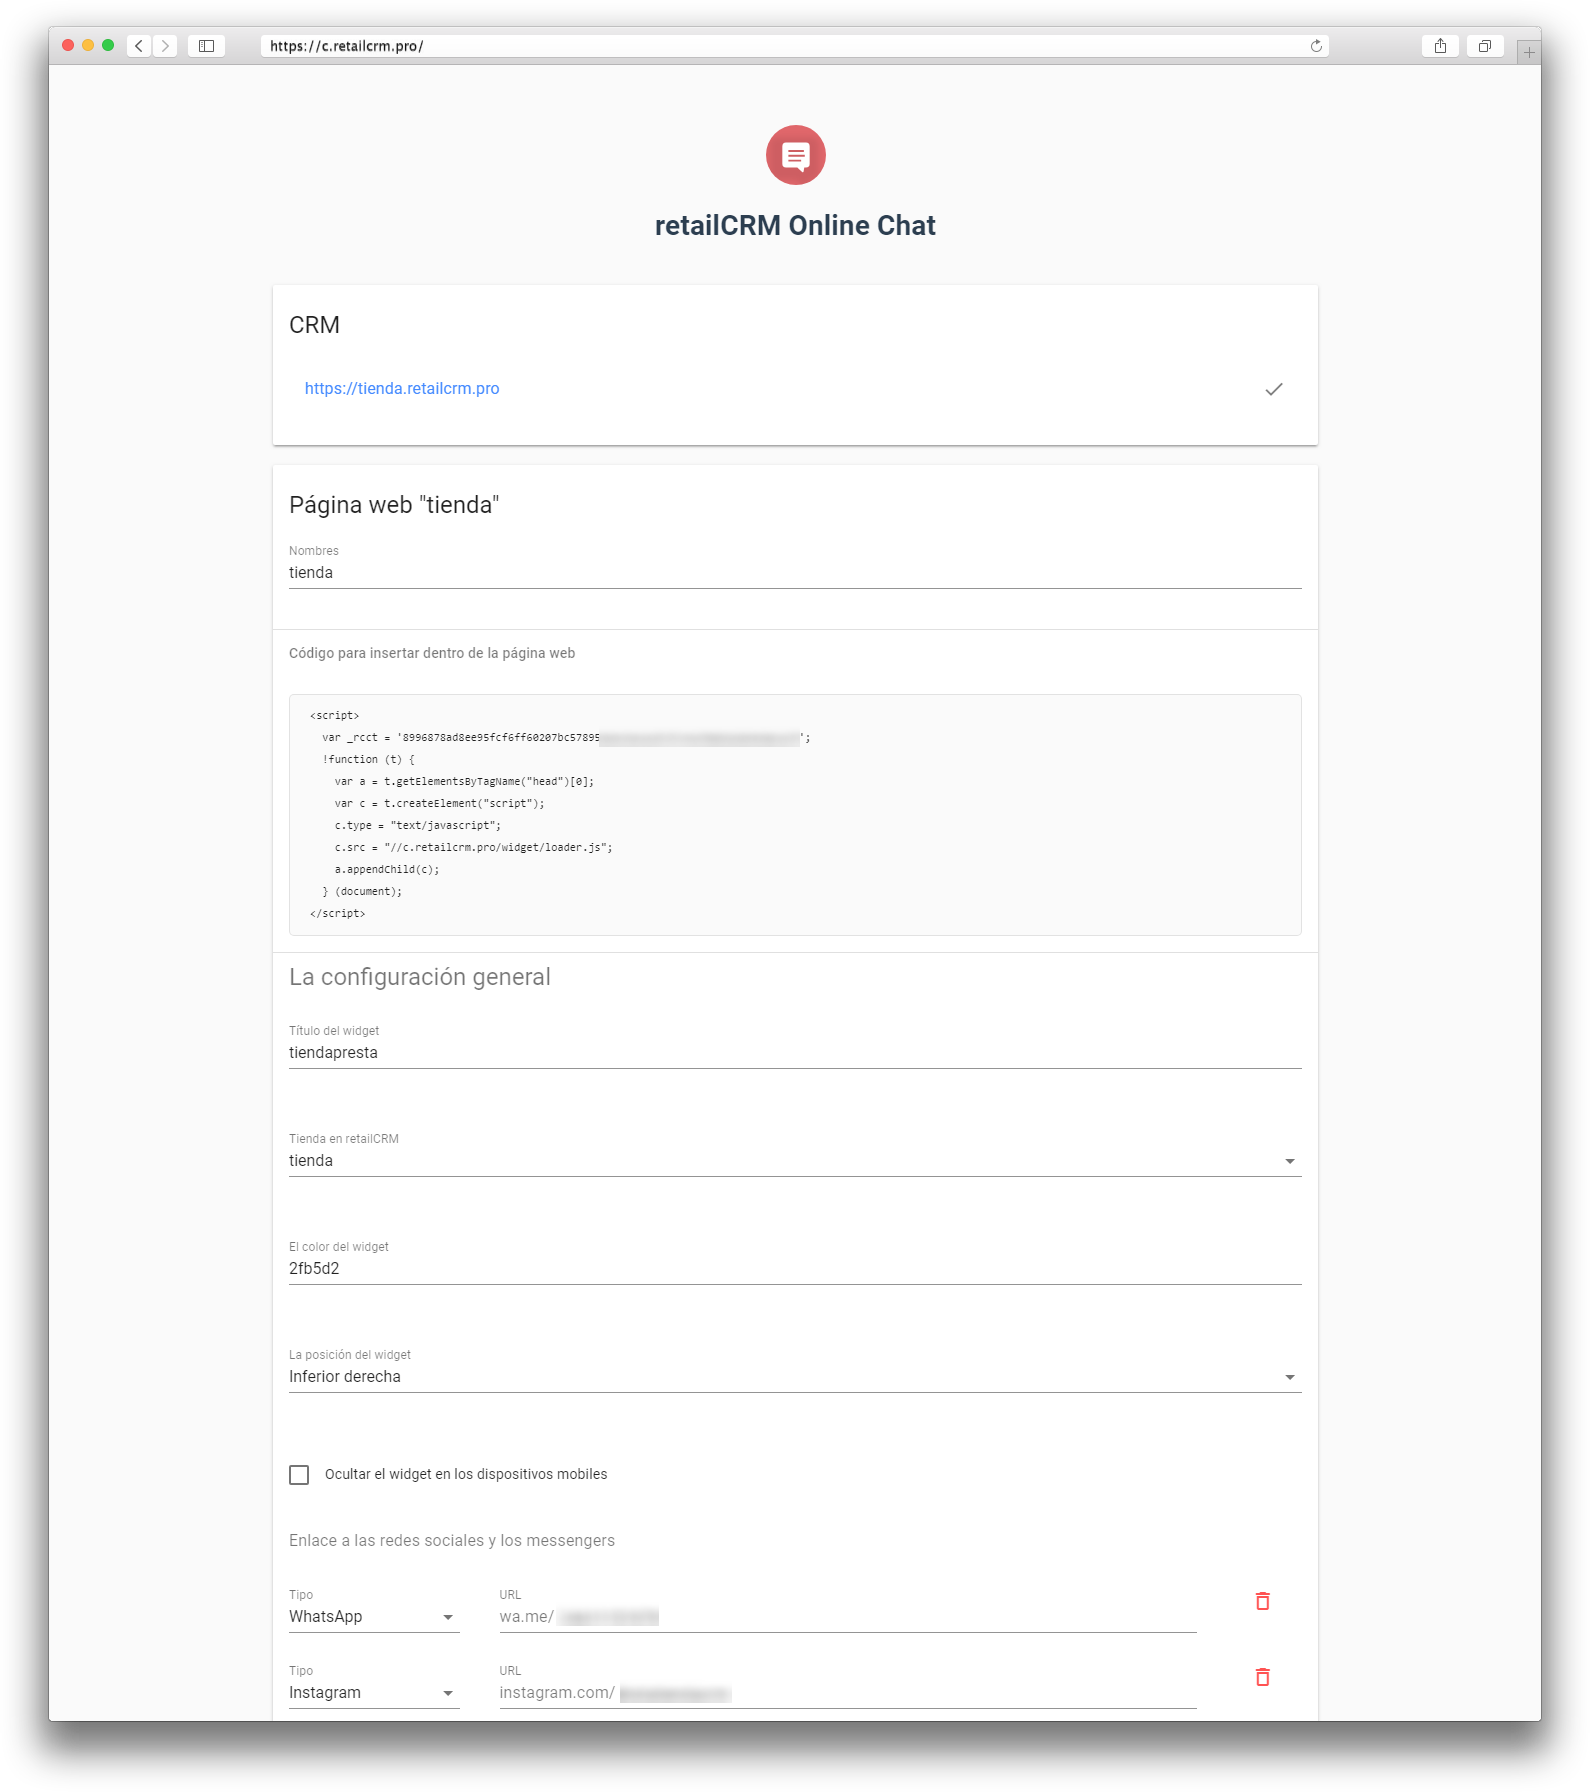This screenshot has height=1792, width=1590.
Task: Edit the widget color value 2fb5d2
Action: pyautogui.click(x=795, y=1269)
